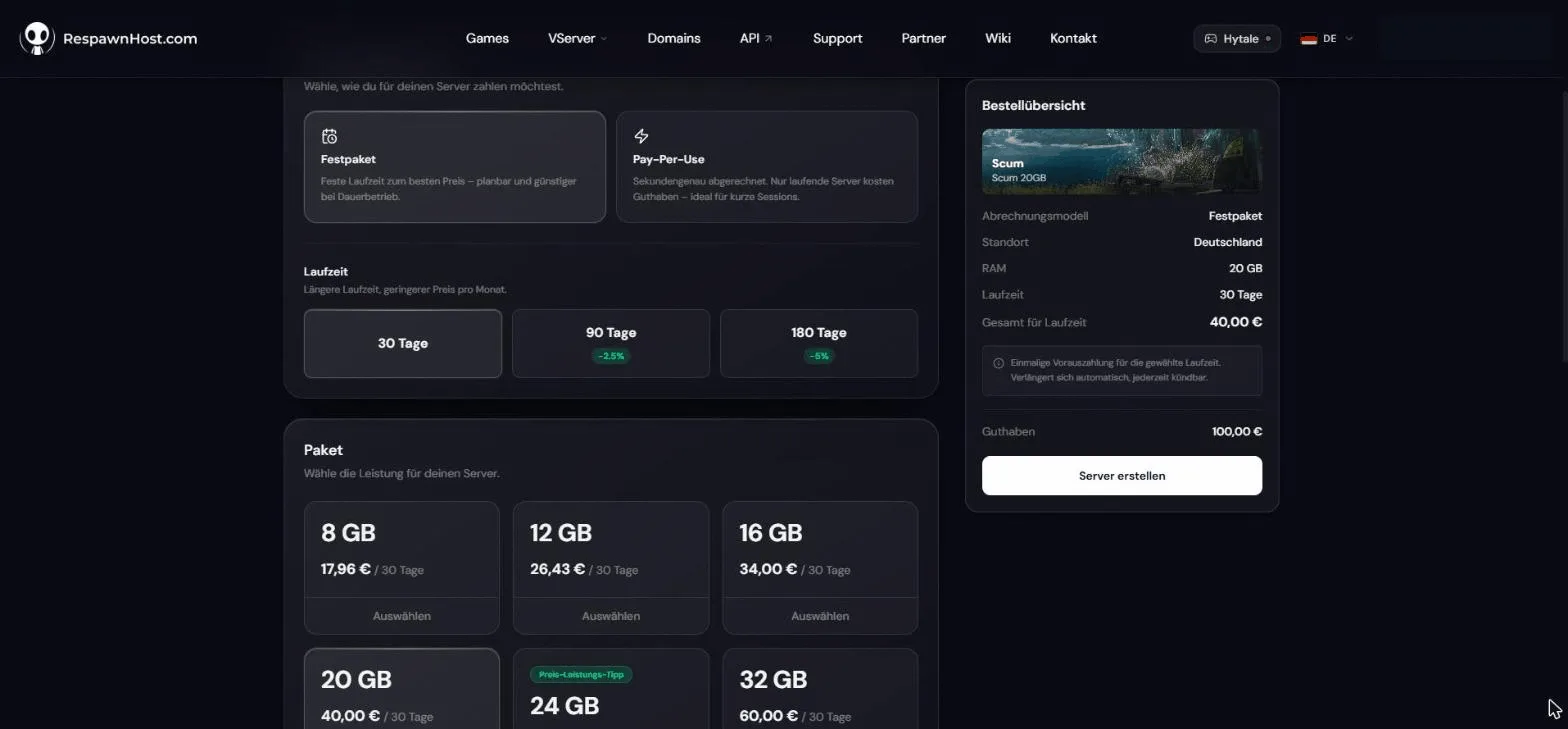Click Auswählen under 16 GB package
Screen dimensions: 1568x729
[820, 616]
